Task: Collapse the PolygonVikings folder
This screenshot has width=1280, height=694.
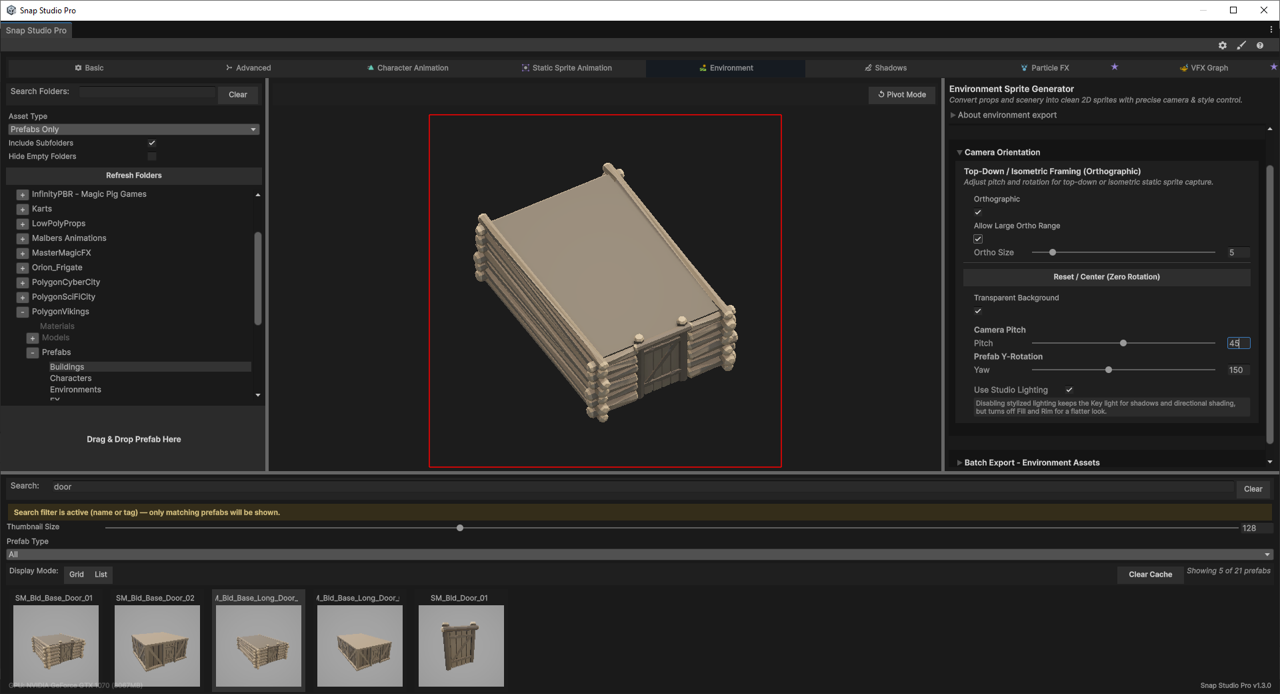Action: pyautogui.click(x=22, y=312)
